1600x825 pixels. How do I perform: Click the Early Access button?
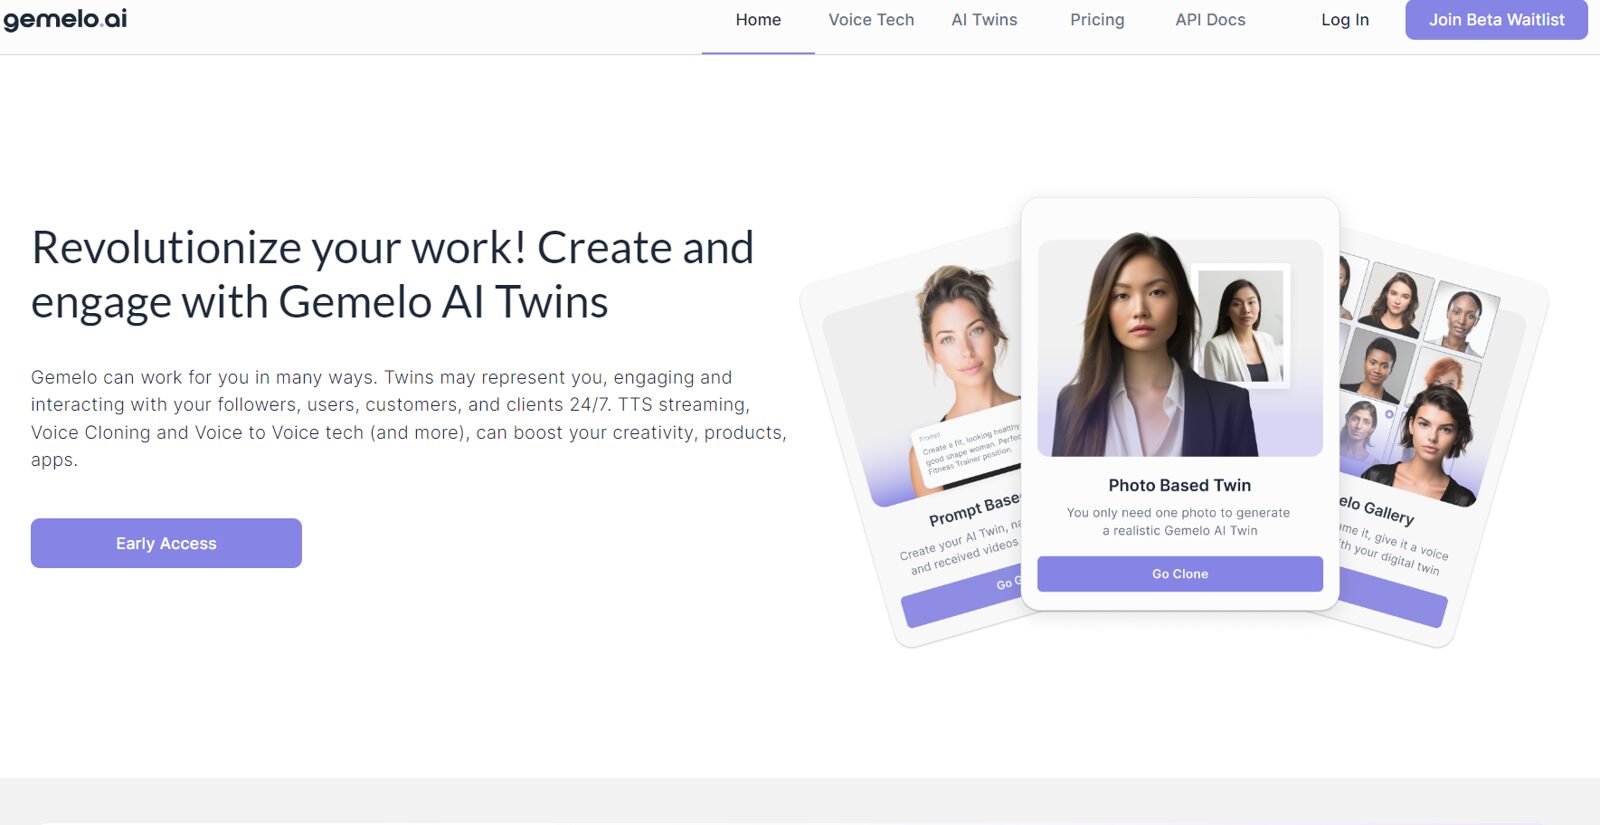tap(166, 543)
